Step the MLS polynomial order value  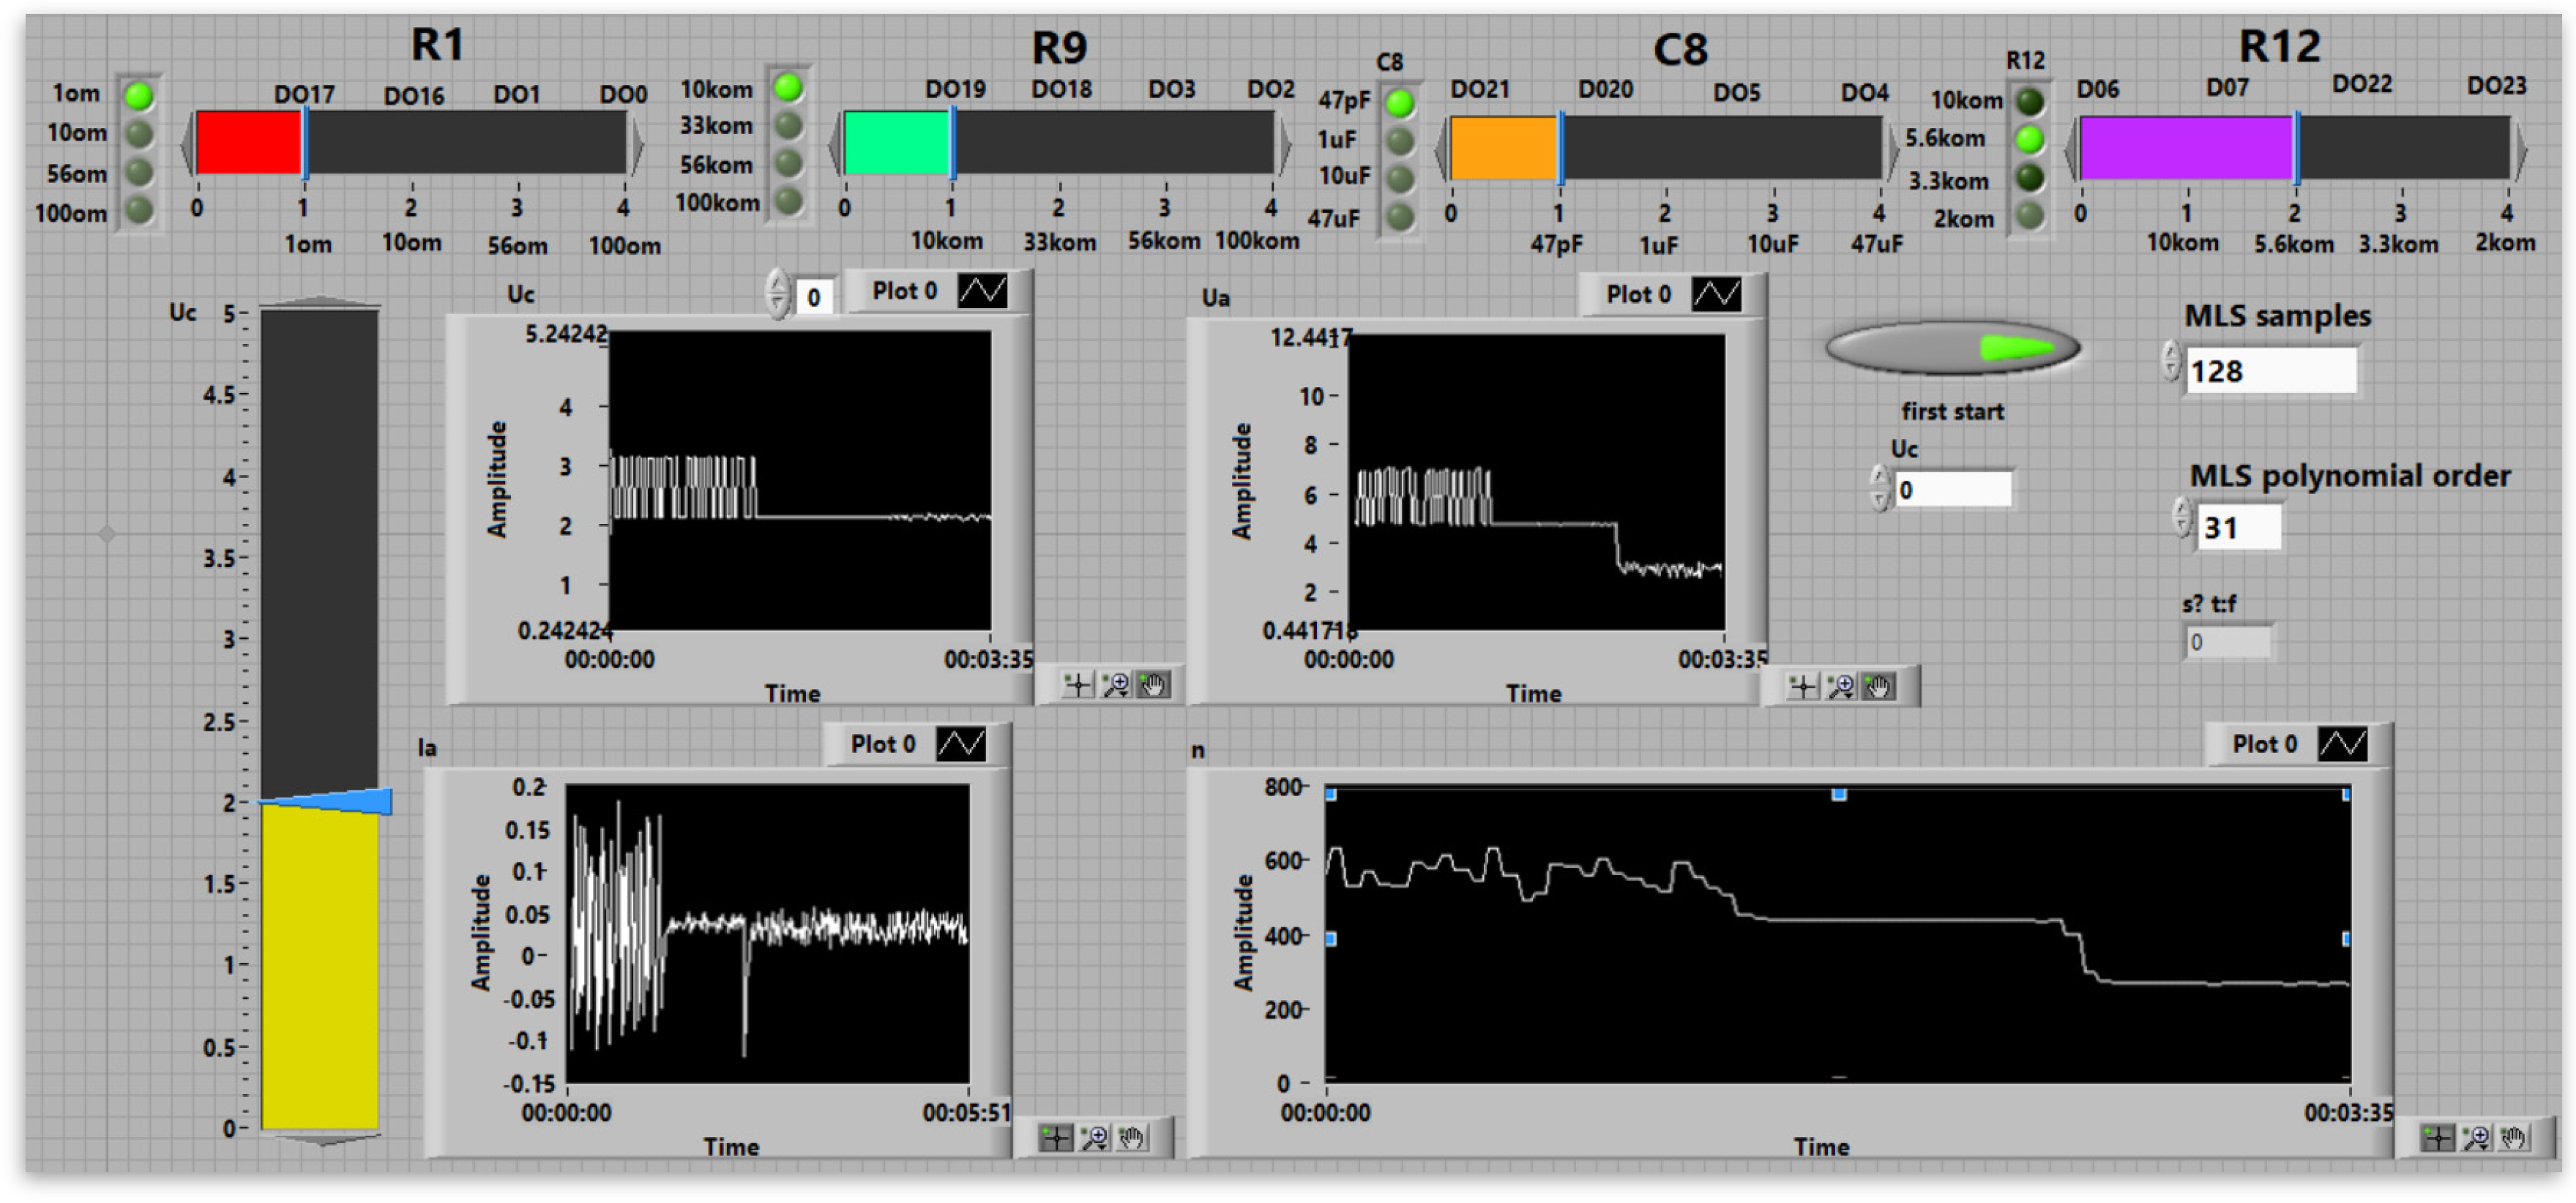tap(2182, 518)
